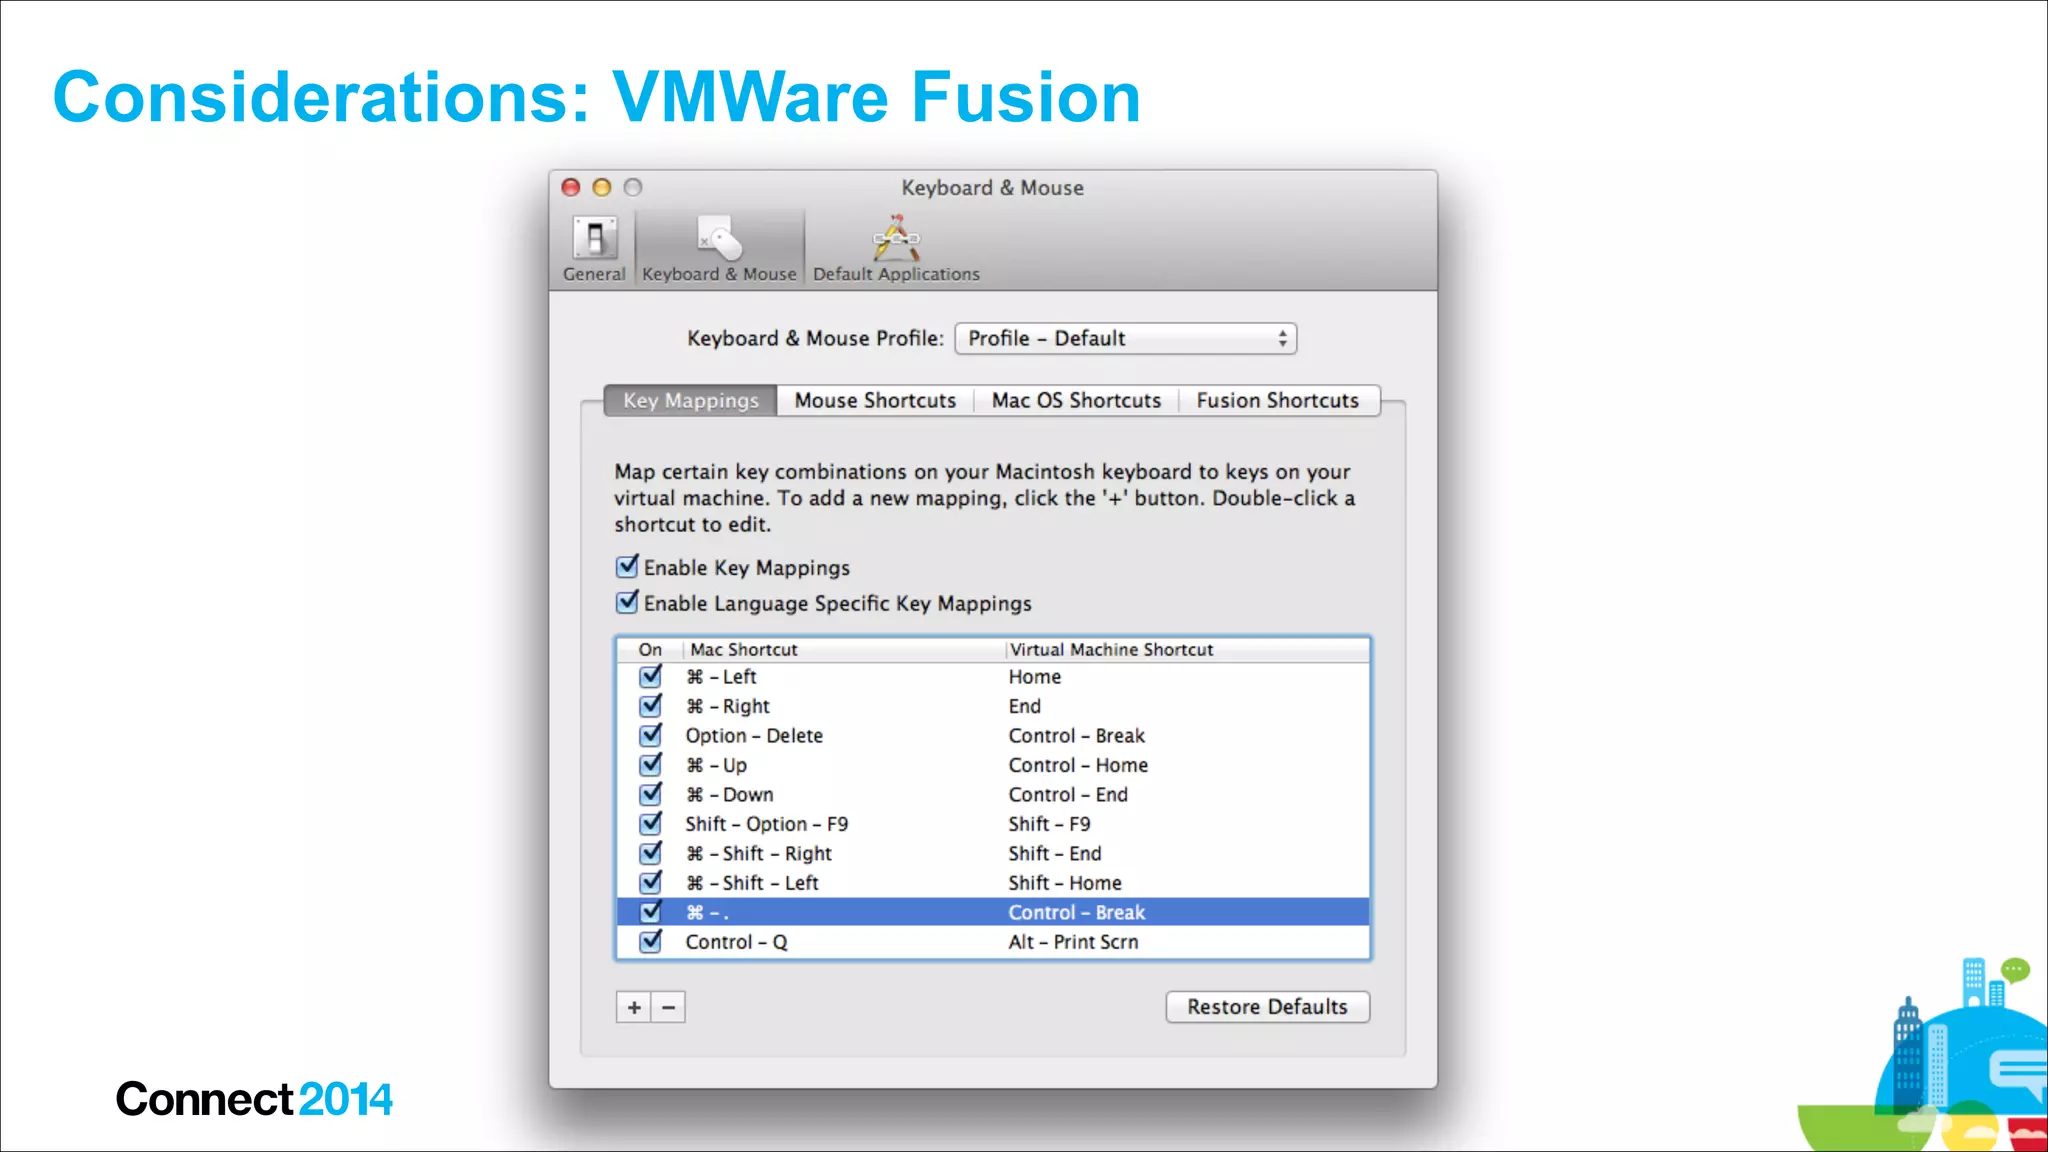Screen dimensions: 2048x1152
Task: Toggle the Enable Key Mappings checkbox
Action: 627,567
